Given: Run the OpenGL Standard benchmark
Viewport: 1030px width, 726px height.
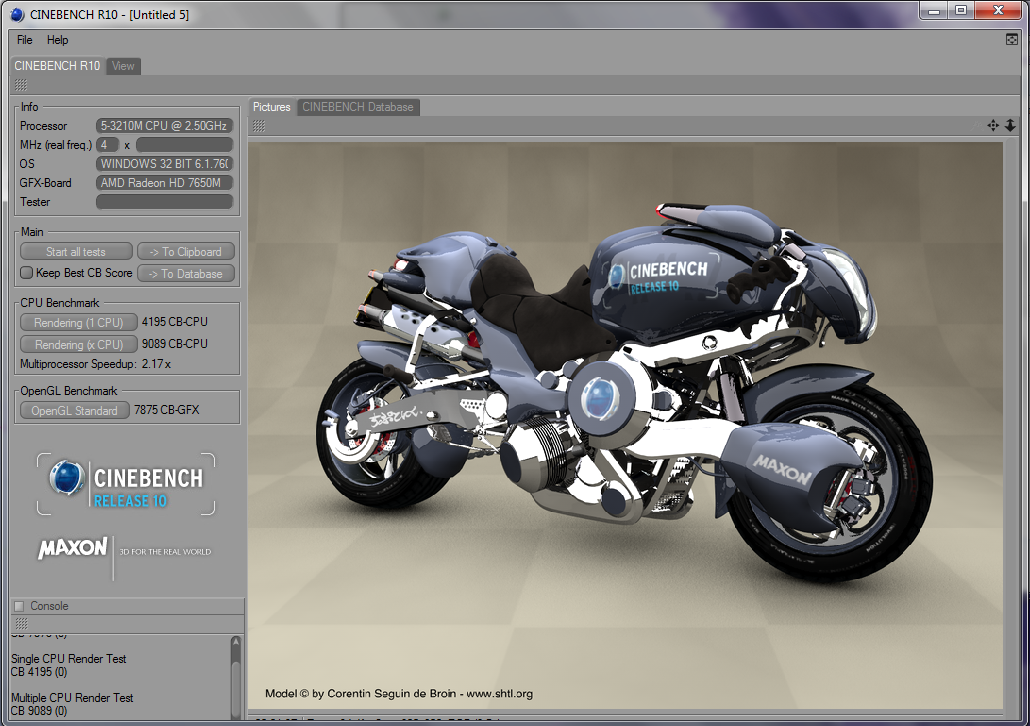Looking at the screenshot, I should tap(74, 411).
